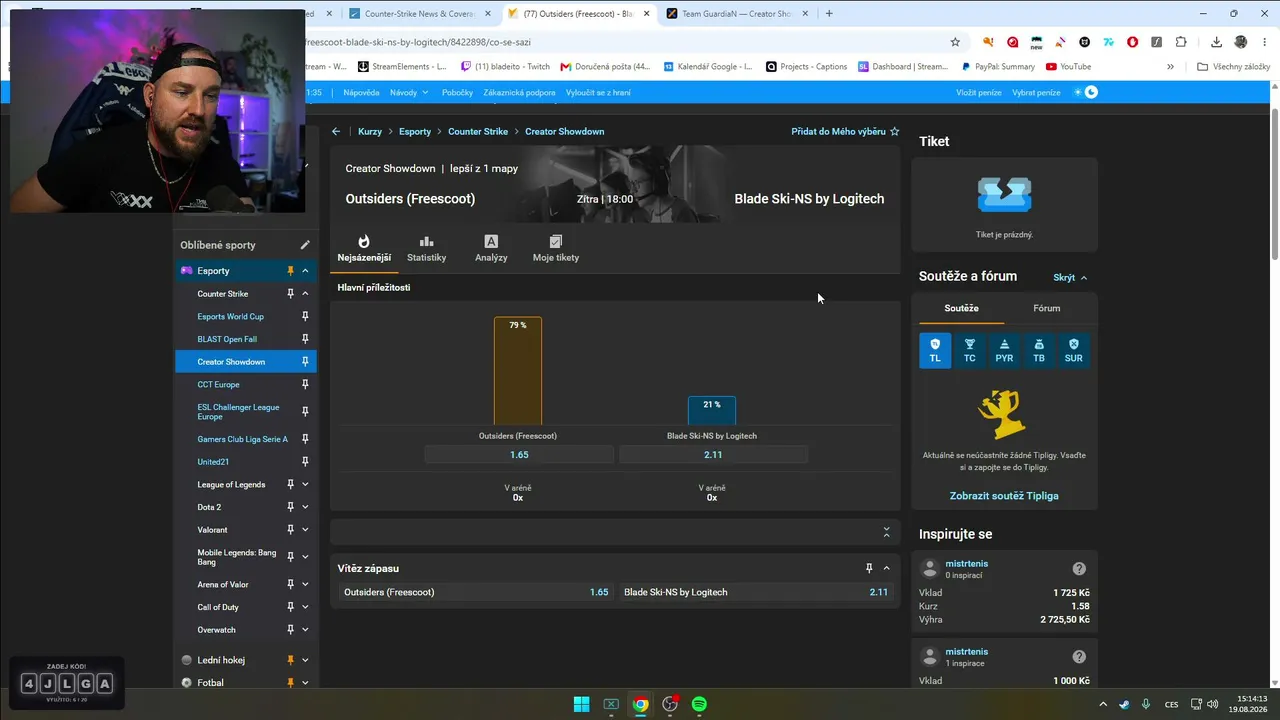Open the Návody dropdown menu

[409, 92]
